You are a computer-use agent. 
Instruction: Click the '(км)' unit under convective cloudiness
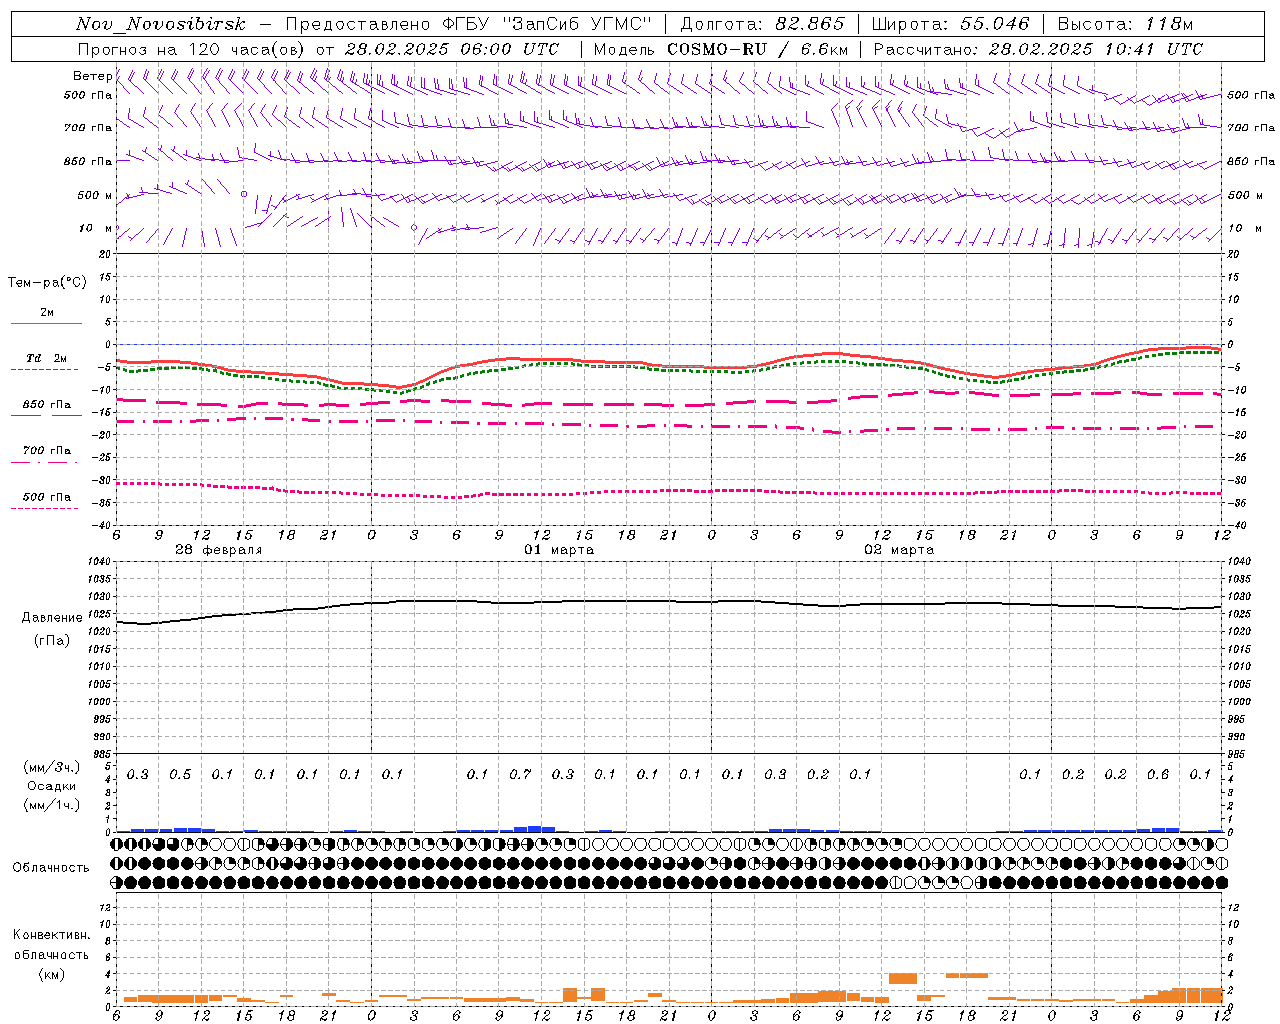(x=51, y=974)
